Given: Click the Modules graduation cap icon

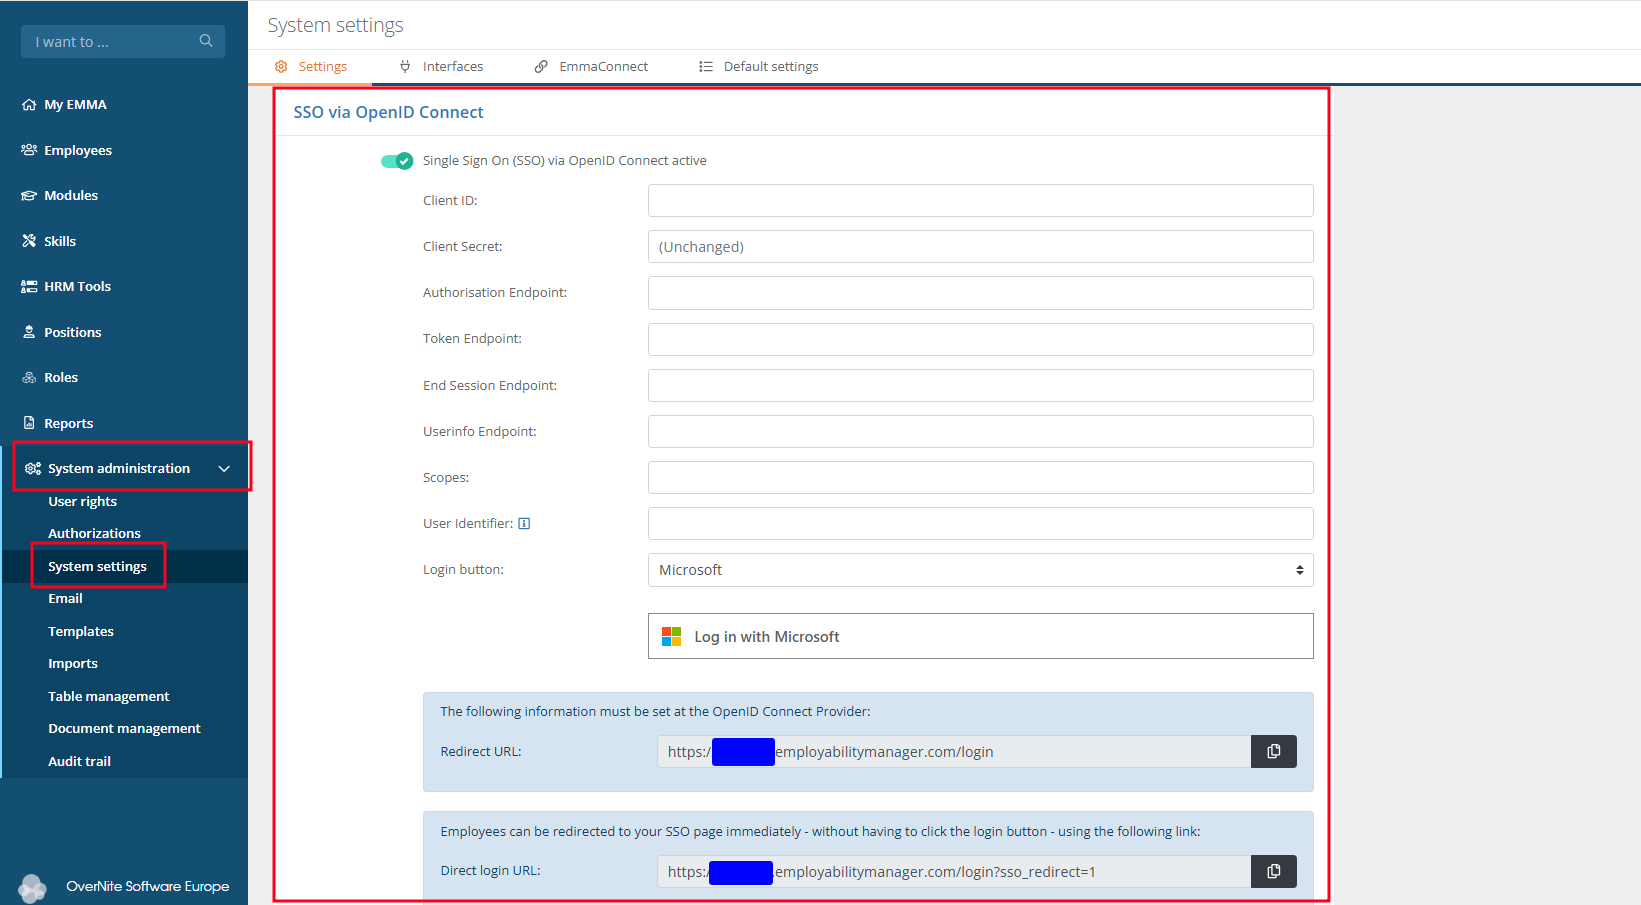Looking at the screenshot, I should pos(29,196).
